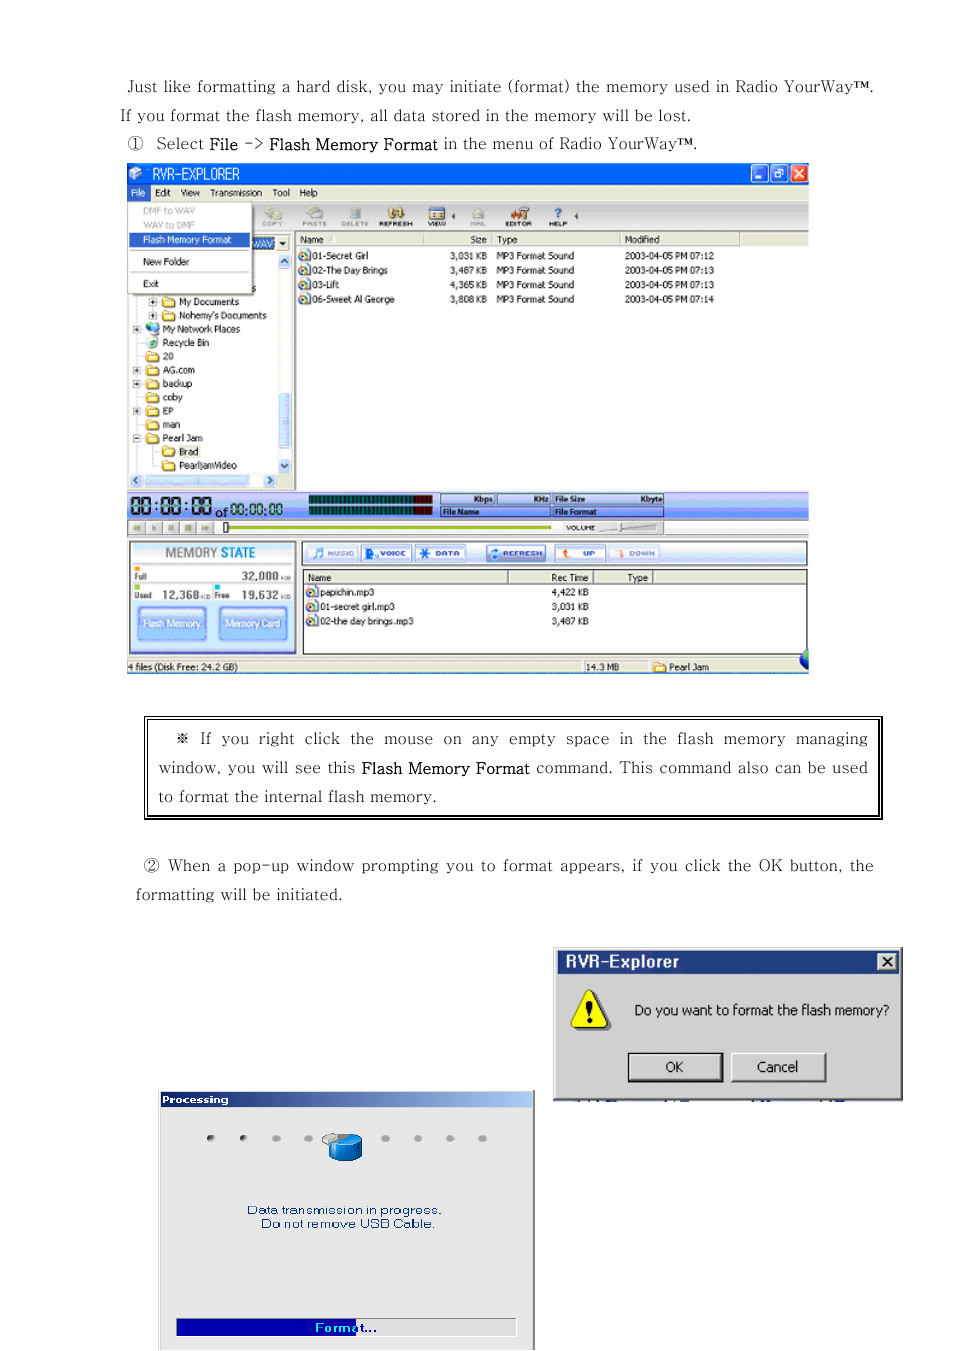Click the stop button
The image size is (954, 1351).
[x=188, y=527]
